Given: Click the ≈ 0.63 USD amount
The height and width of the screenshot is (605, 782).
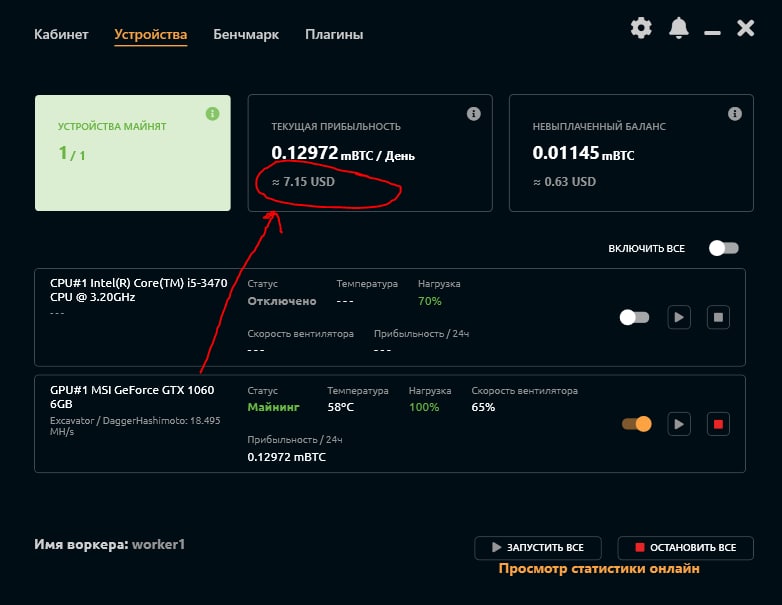Looking at the screenshot, I should 564,182.
